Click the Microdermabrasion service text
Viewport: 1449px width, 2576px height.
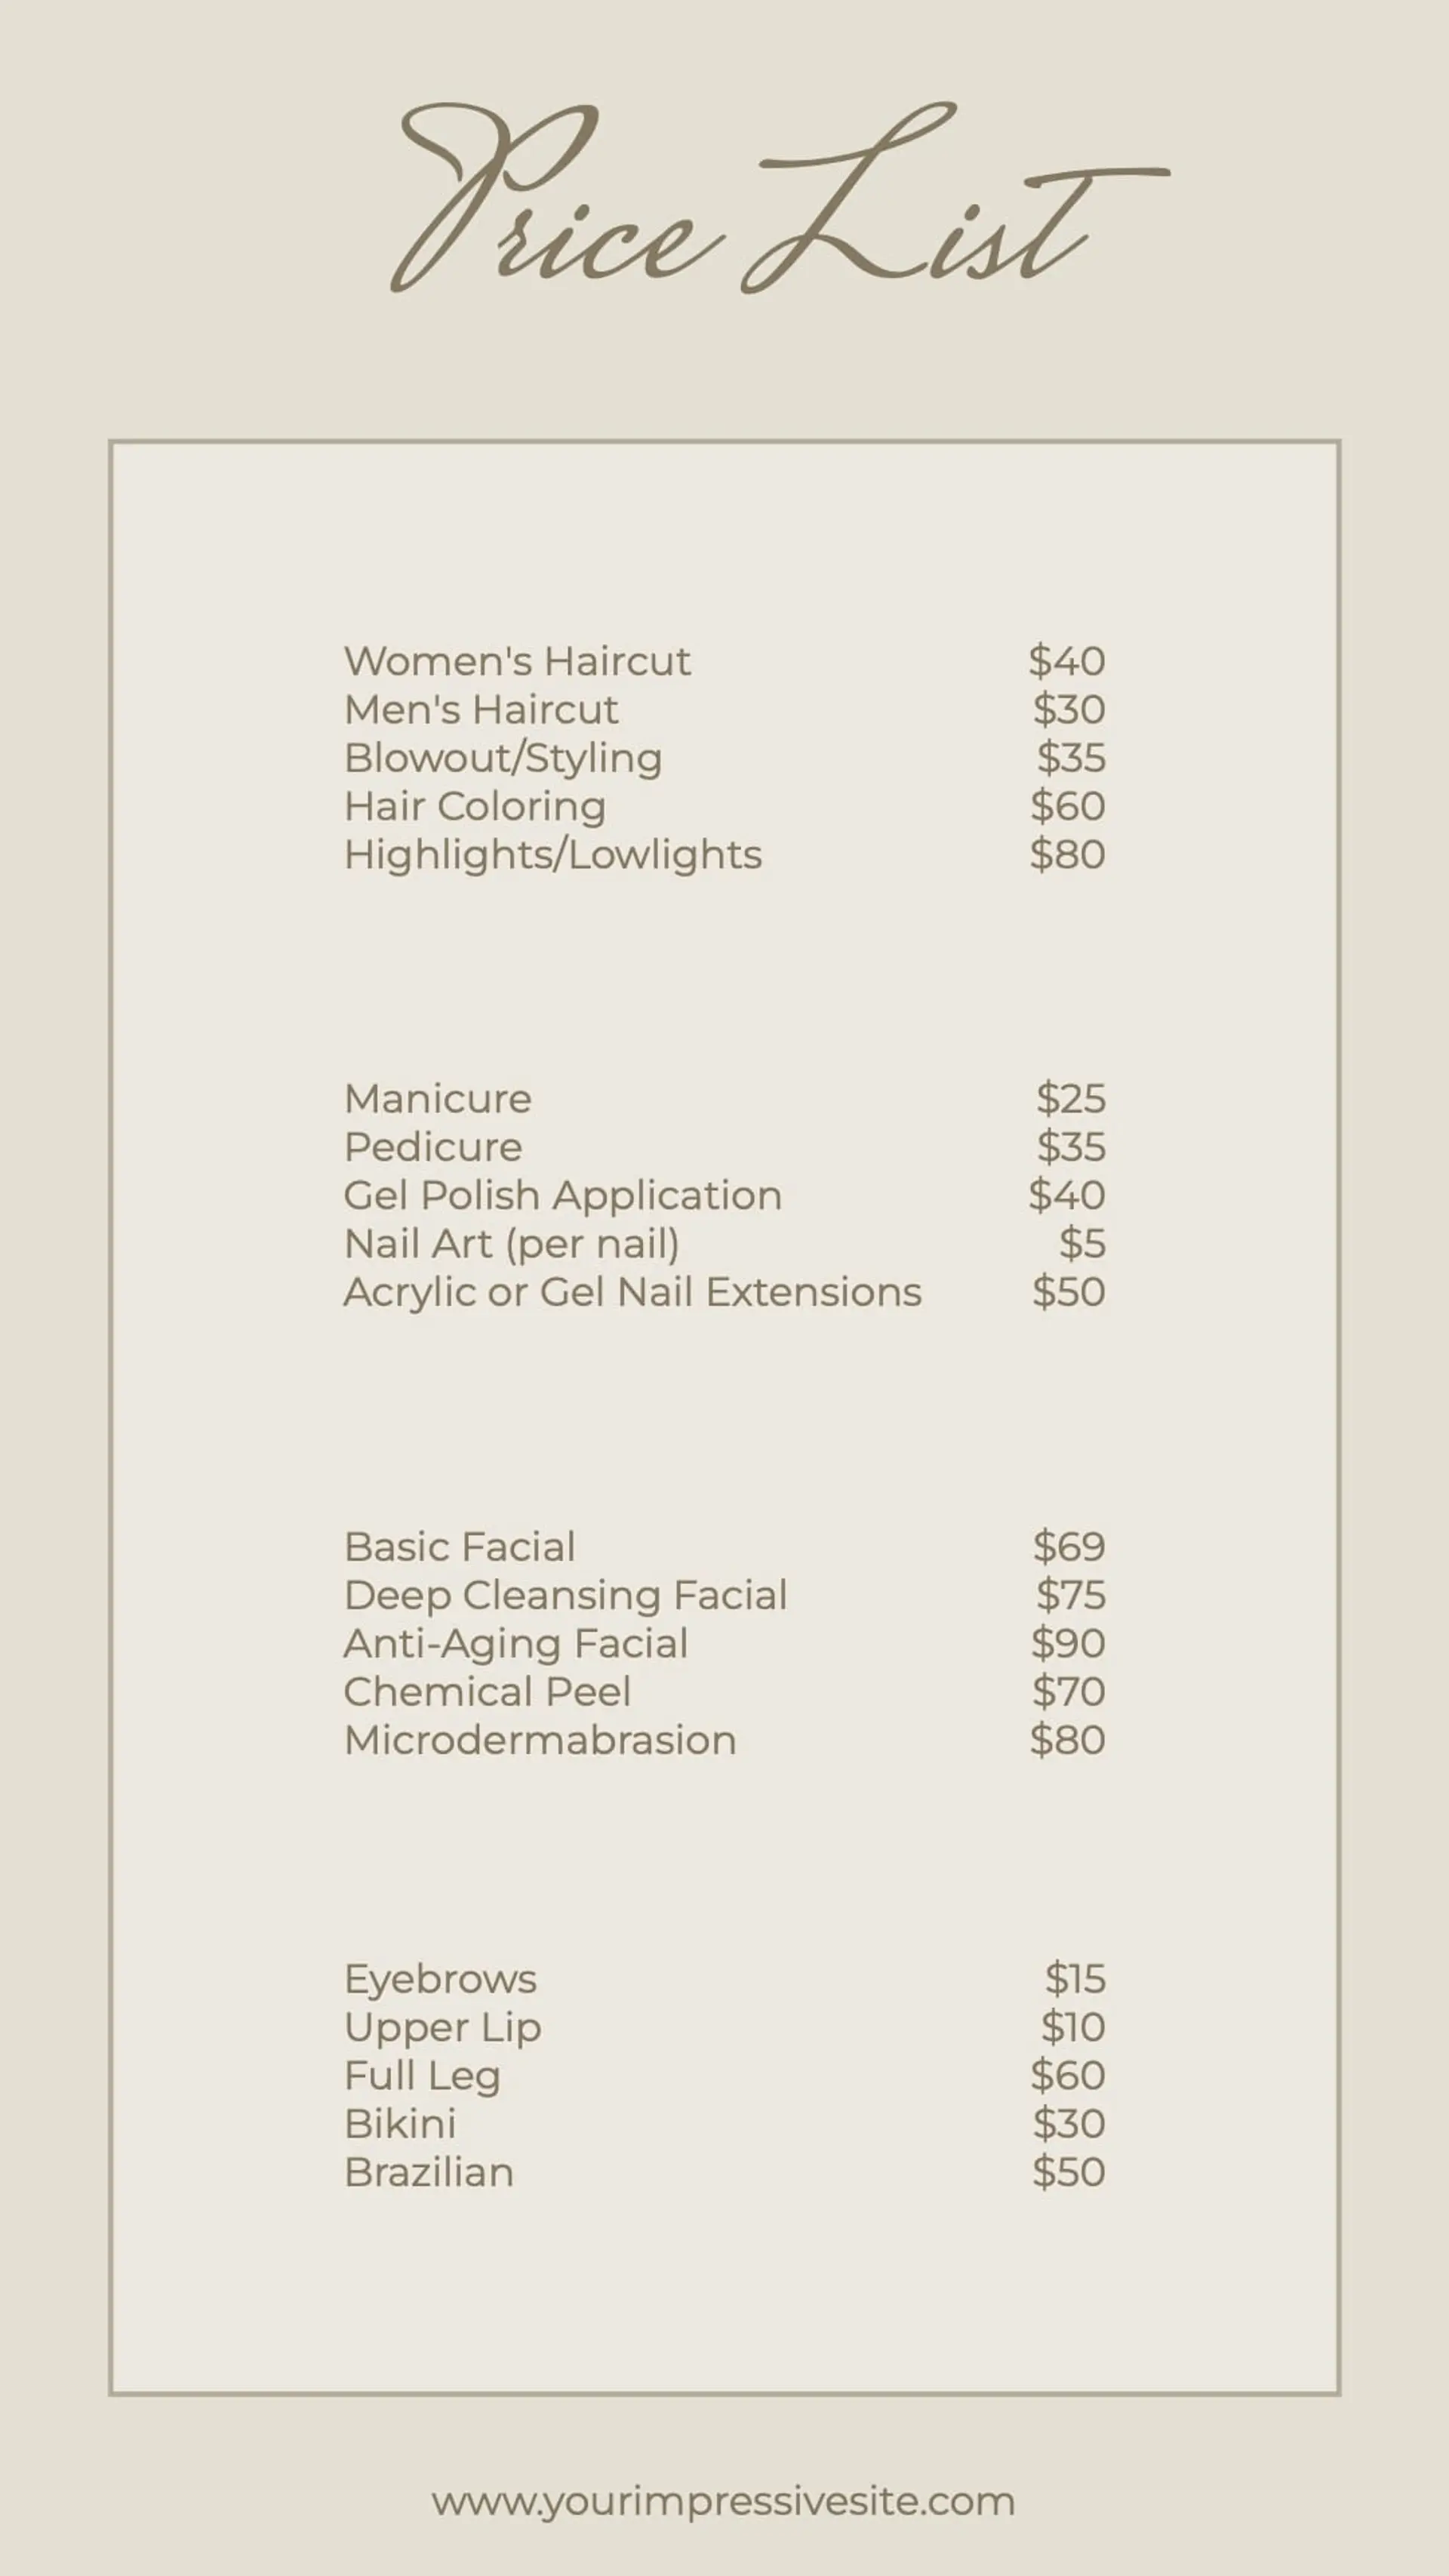540,1740
